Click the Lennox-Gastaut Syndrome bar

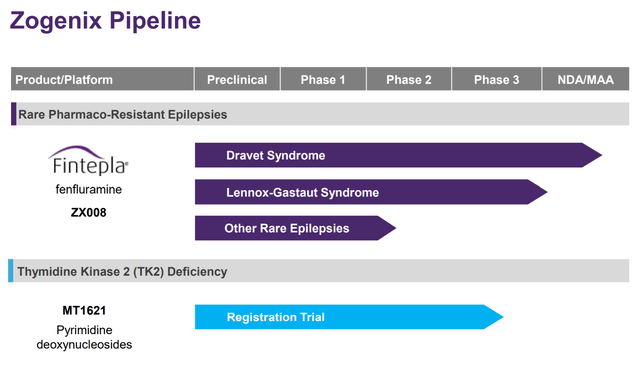coord(371,192)
